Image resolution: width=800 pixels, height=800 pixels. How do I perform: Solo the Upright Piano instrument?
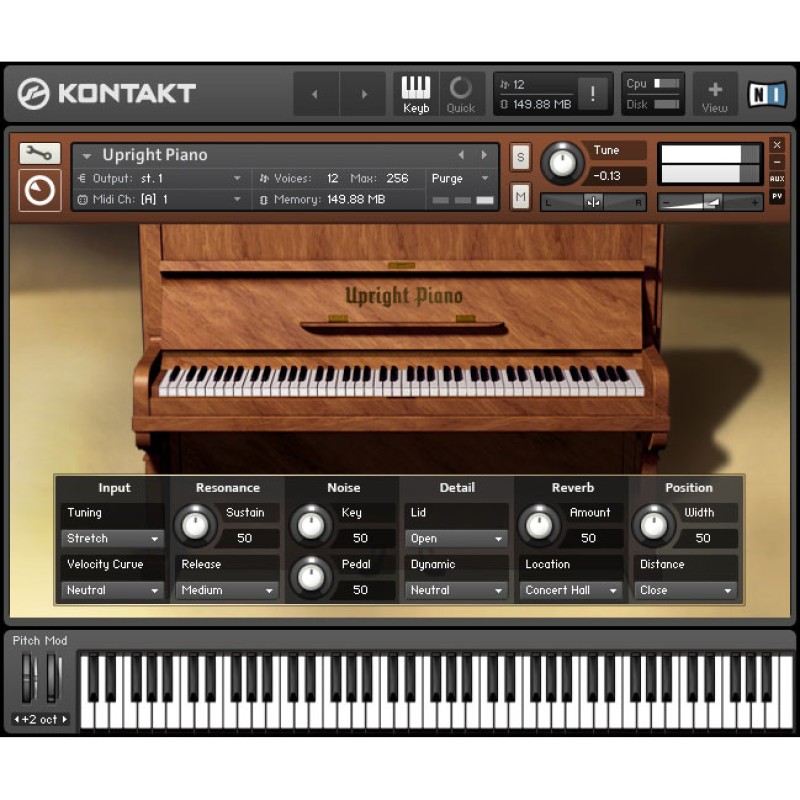tap(520, 157)
